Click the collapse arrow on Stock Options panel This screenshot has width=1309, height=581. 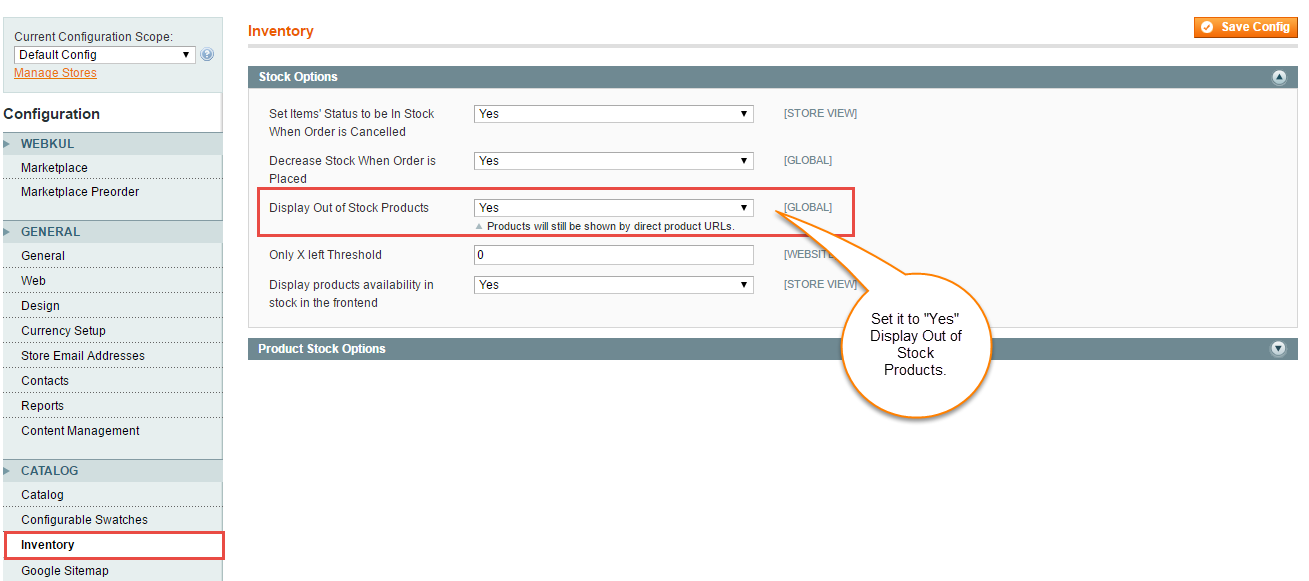pos(1278,76)
